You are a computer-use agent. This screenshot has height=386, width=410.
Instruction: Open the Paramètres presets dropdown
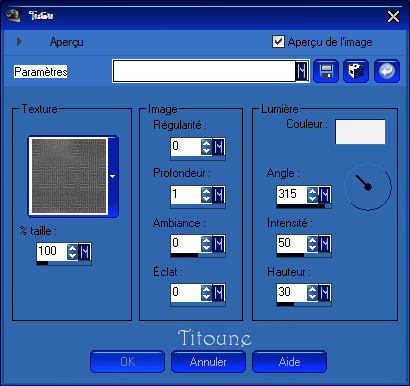tap(302, 71)
